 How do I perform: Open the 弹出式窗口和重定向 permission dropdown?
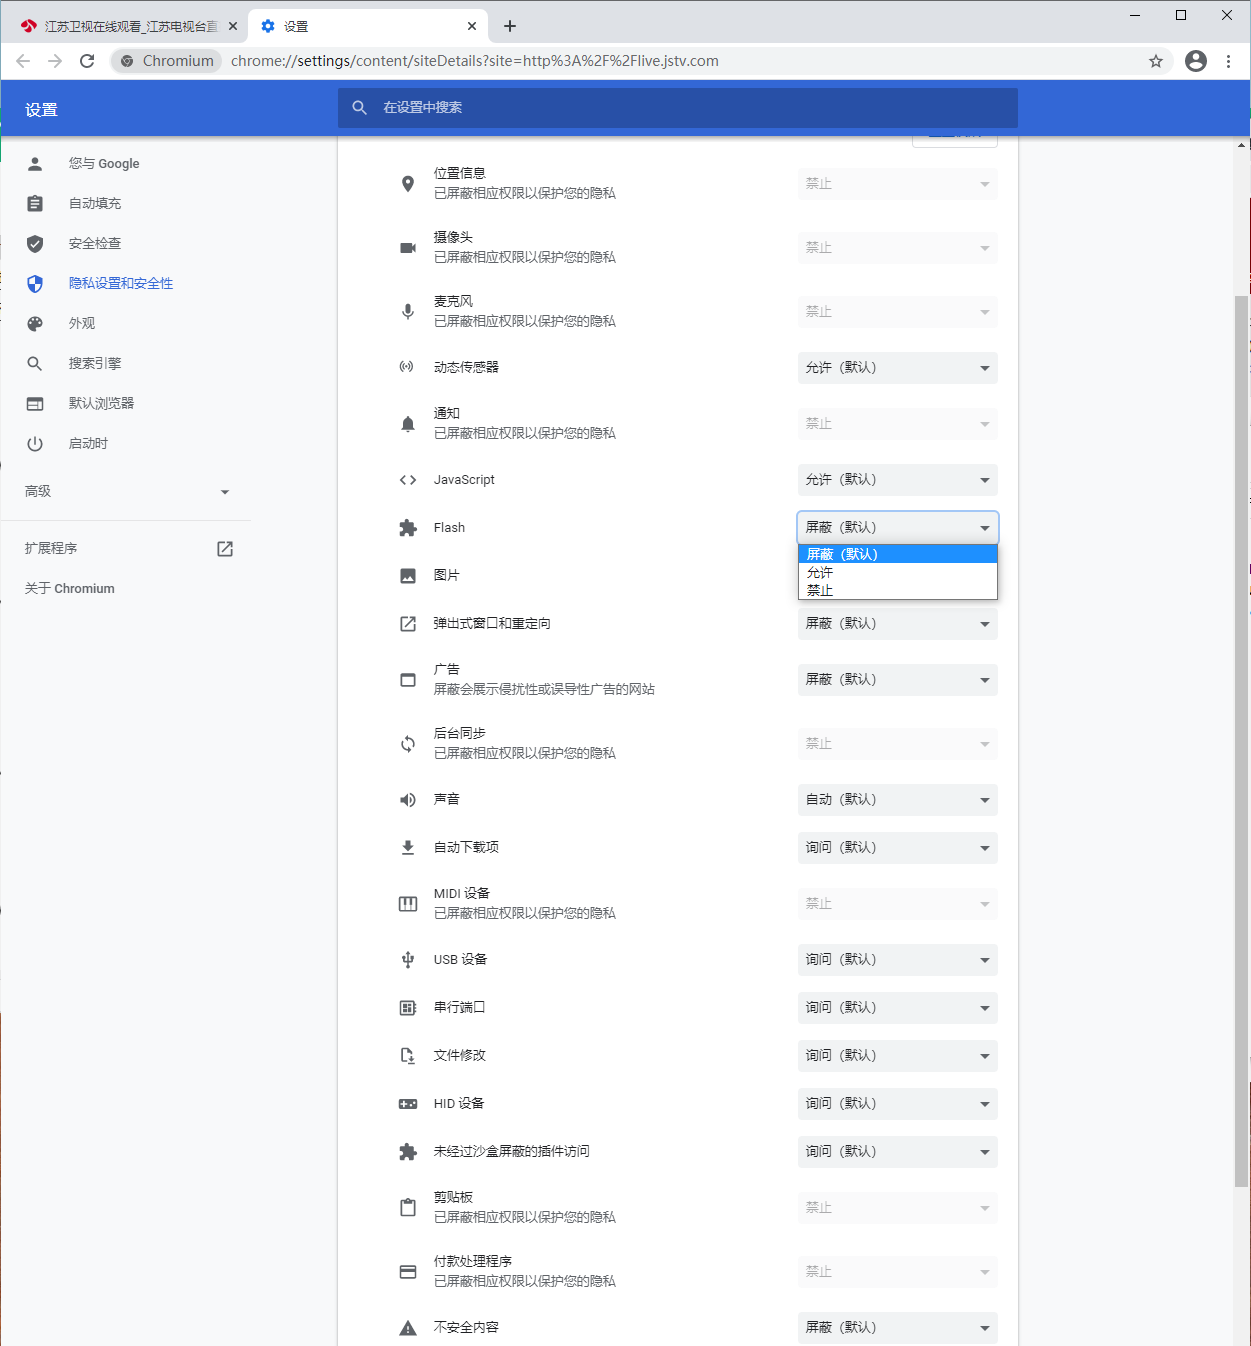[898, 624]
